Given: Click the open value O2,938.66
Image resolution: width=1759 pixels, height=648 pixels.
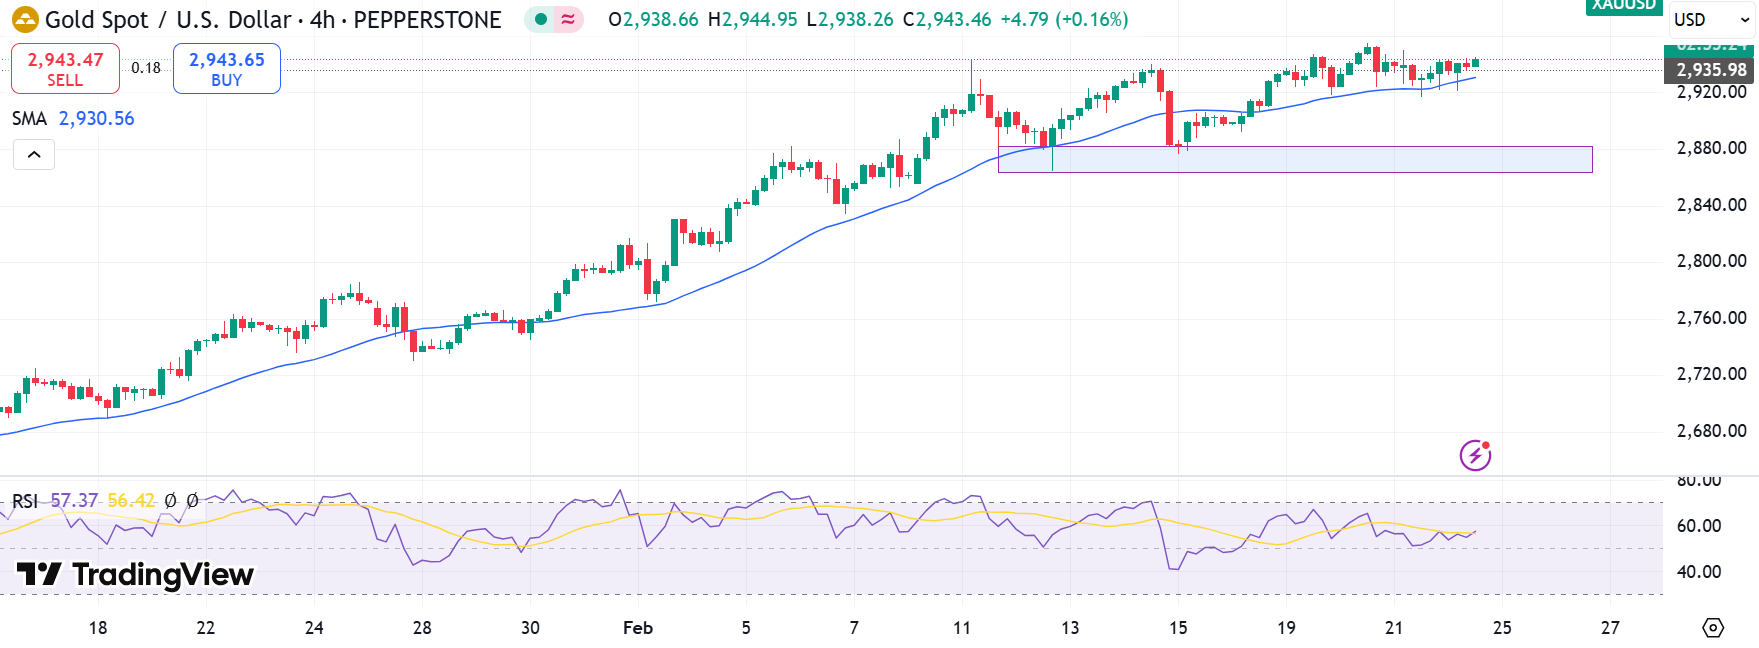Looking at the screenshot, I should click(x=653, y=20).
